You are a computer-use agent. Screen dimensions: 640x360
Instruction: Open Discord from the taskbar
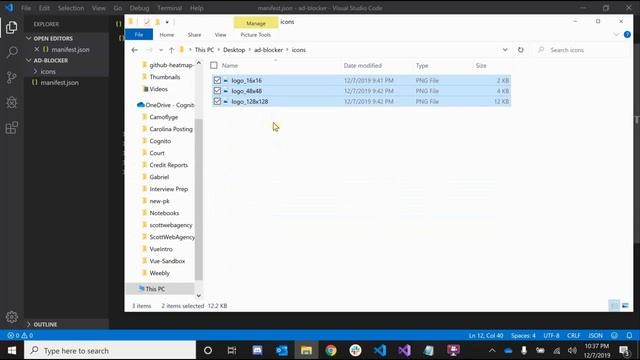click(257, 350)
